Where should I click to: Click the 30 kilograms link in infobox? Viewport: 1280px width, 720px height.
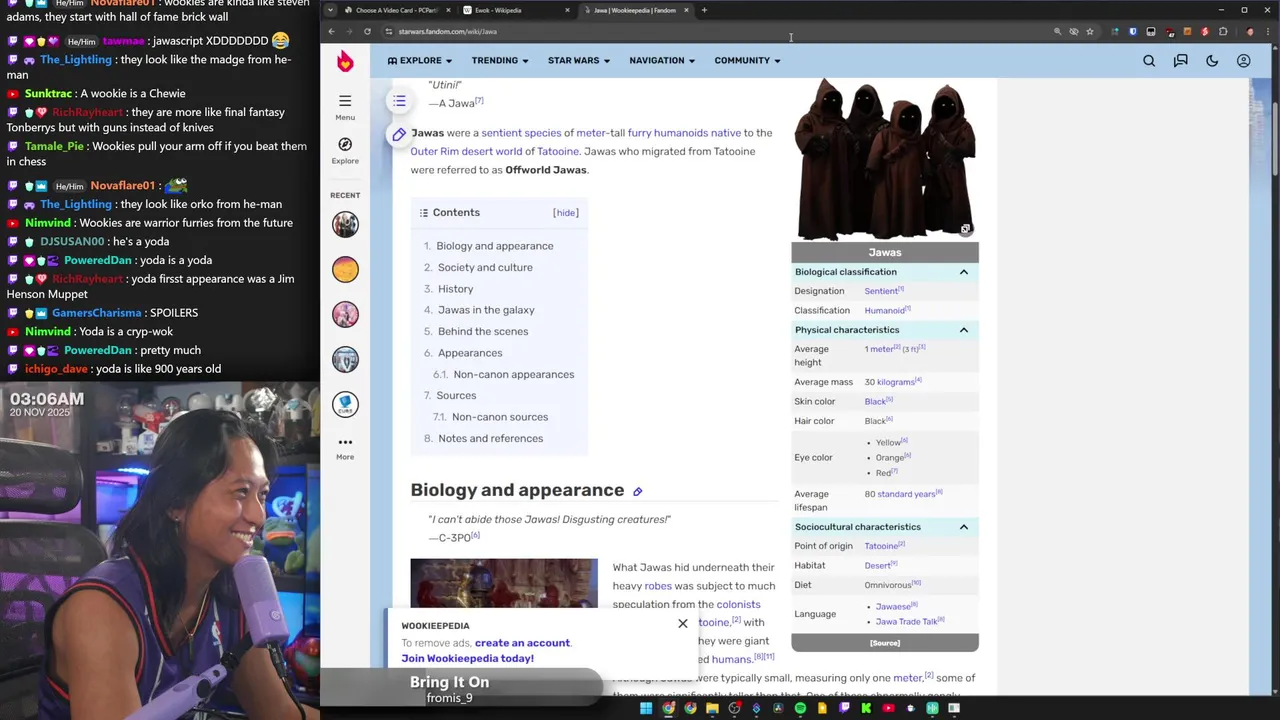coord(895,382)
